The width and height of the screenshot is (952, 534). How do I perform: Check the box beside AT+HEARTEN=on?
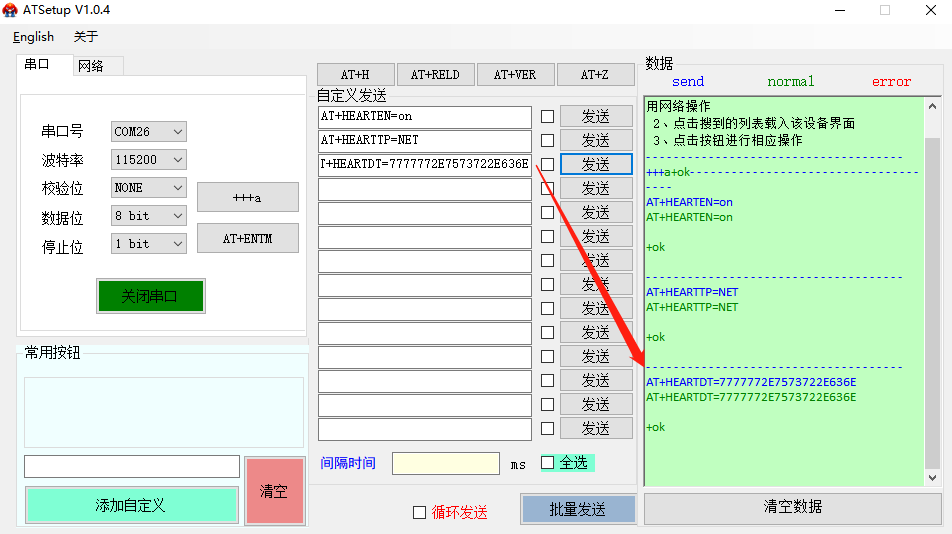(x=547, y=116)
